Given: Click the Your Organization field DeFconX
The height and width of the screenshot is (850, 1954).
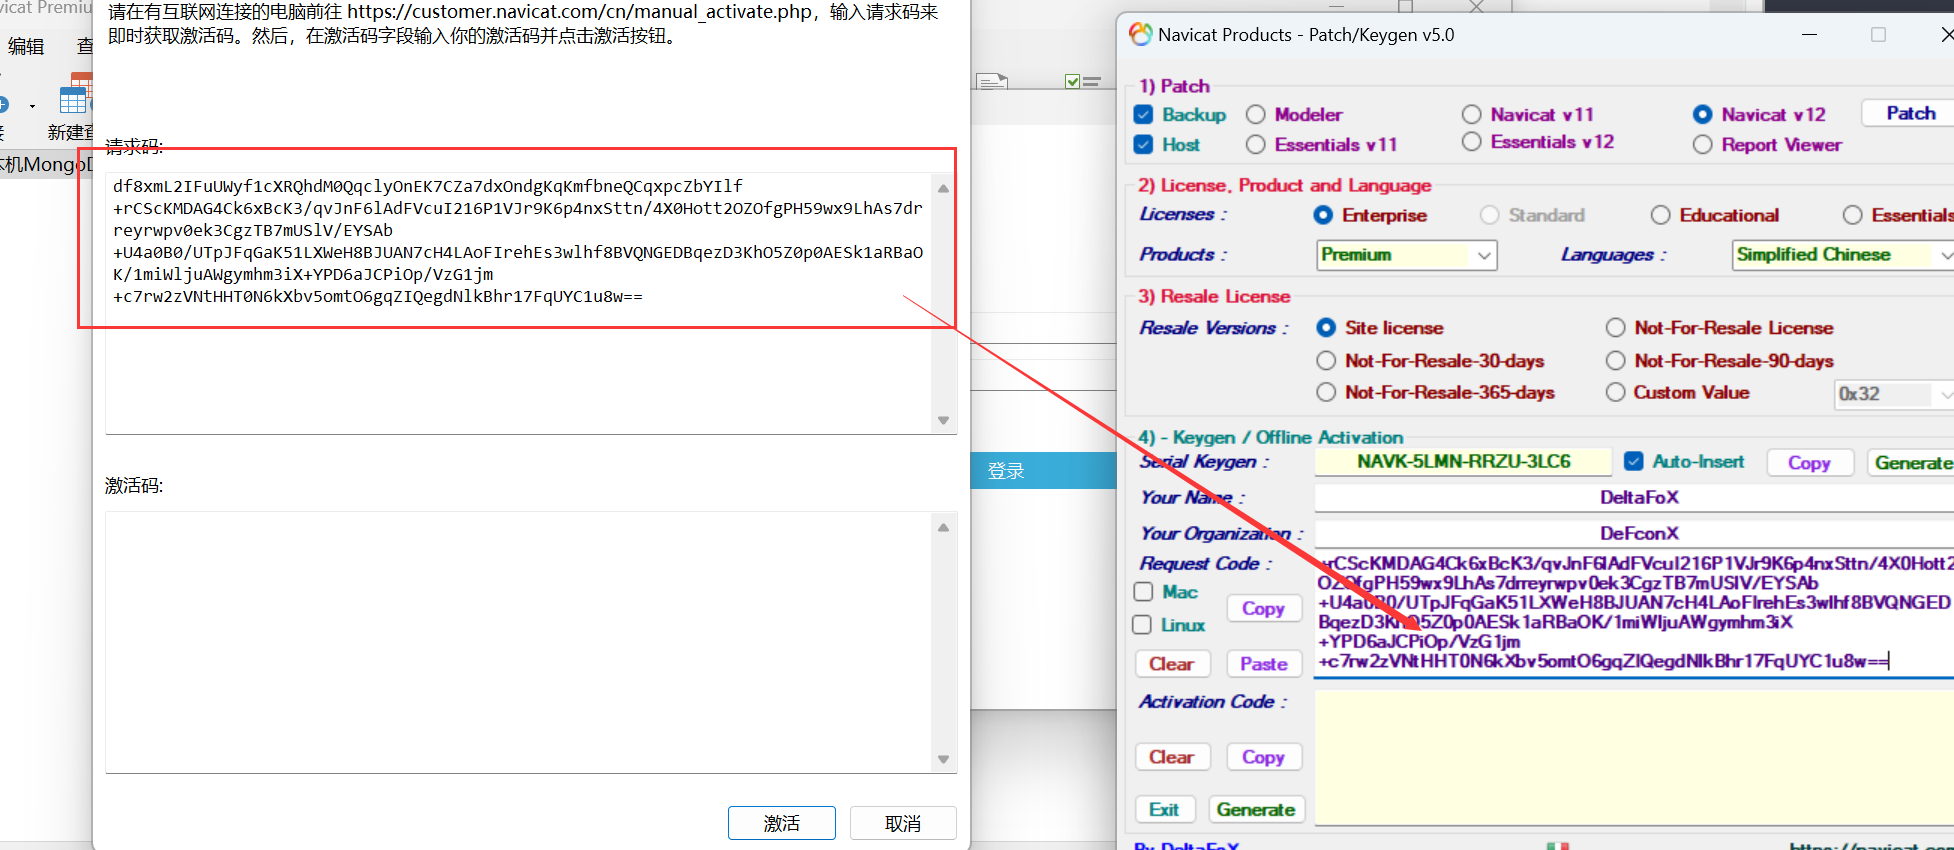Looking at the screenshot, I should [1634, 533].
